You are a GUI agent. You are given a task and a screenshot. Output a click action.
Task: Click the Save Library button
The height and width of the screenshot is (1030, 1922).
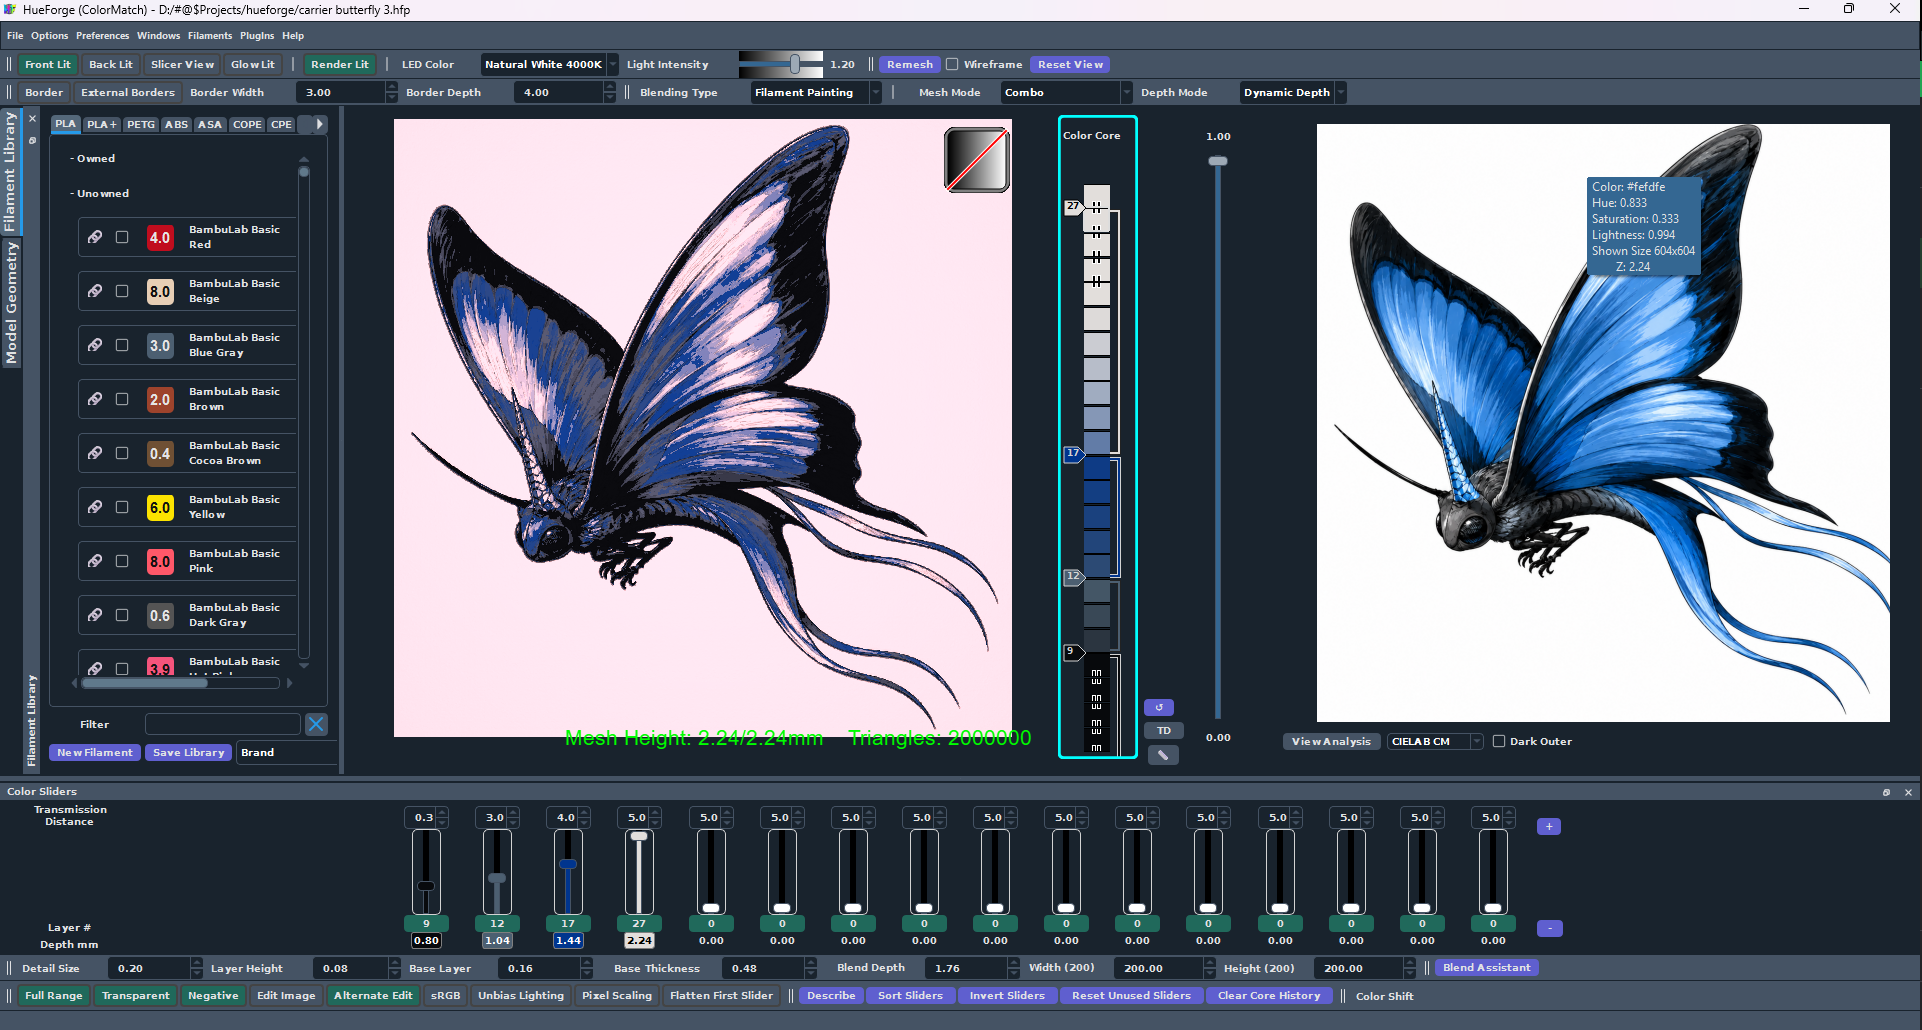point(188,752)
